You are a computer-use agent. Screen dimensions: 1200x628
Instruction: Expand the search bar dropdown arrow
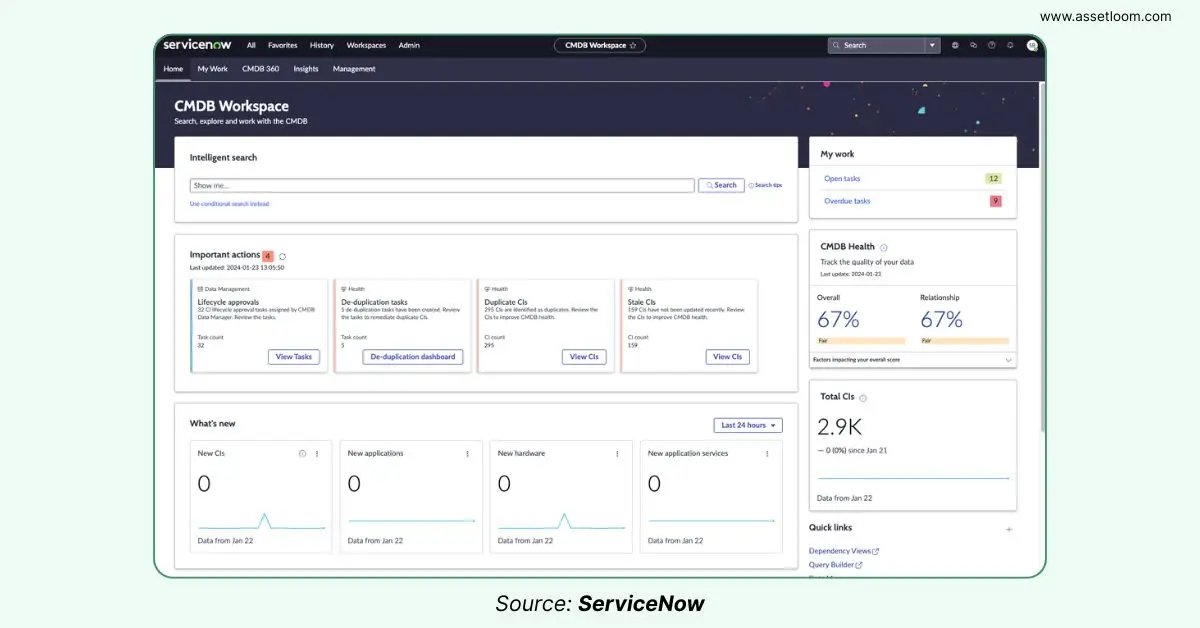[x=932, y=45]
